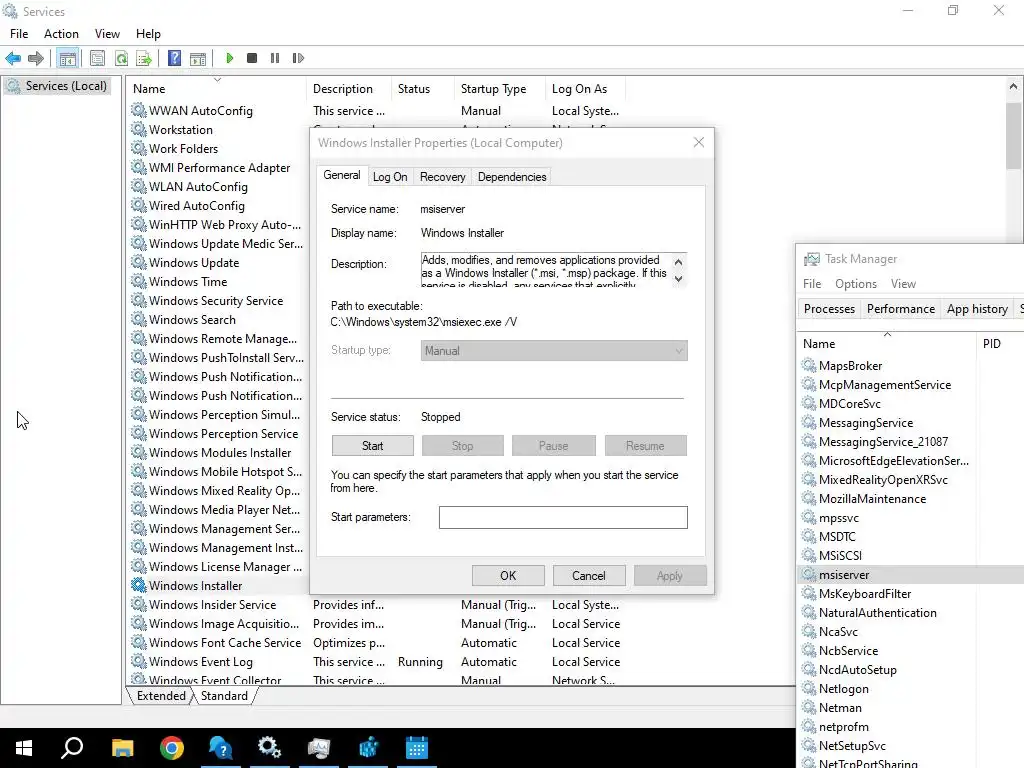Click the Back arrow in Services toolbar

coord(13,58)
